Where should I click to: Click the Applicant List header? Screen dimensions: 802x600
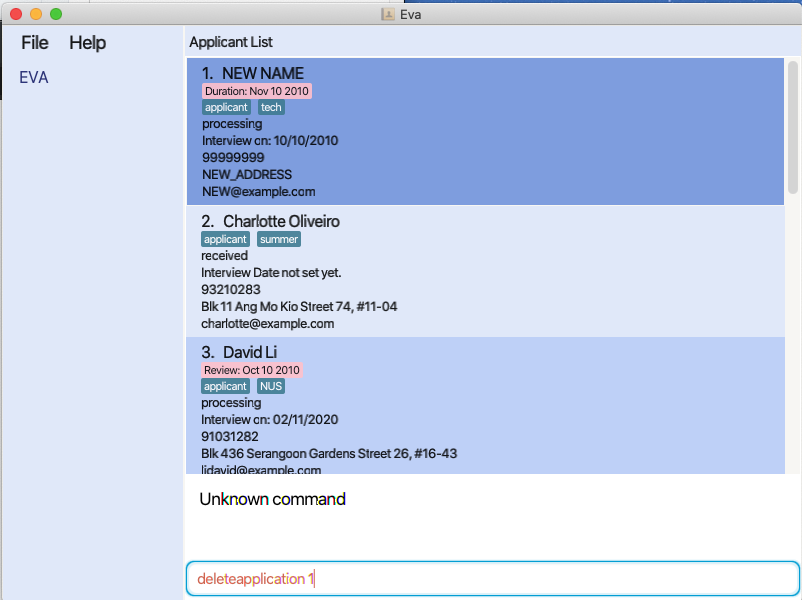231,42
